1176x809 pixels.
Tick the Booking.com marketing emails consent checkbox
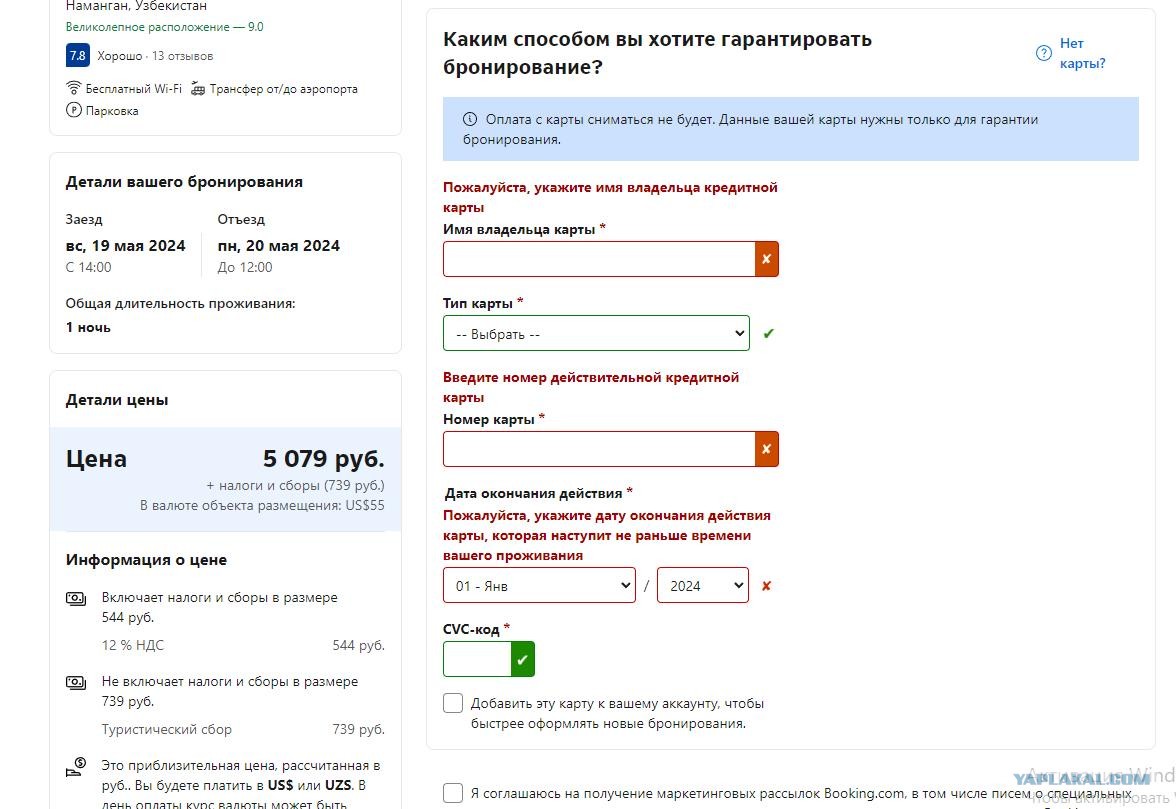453,793
